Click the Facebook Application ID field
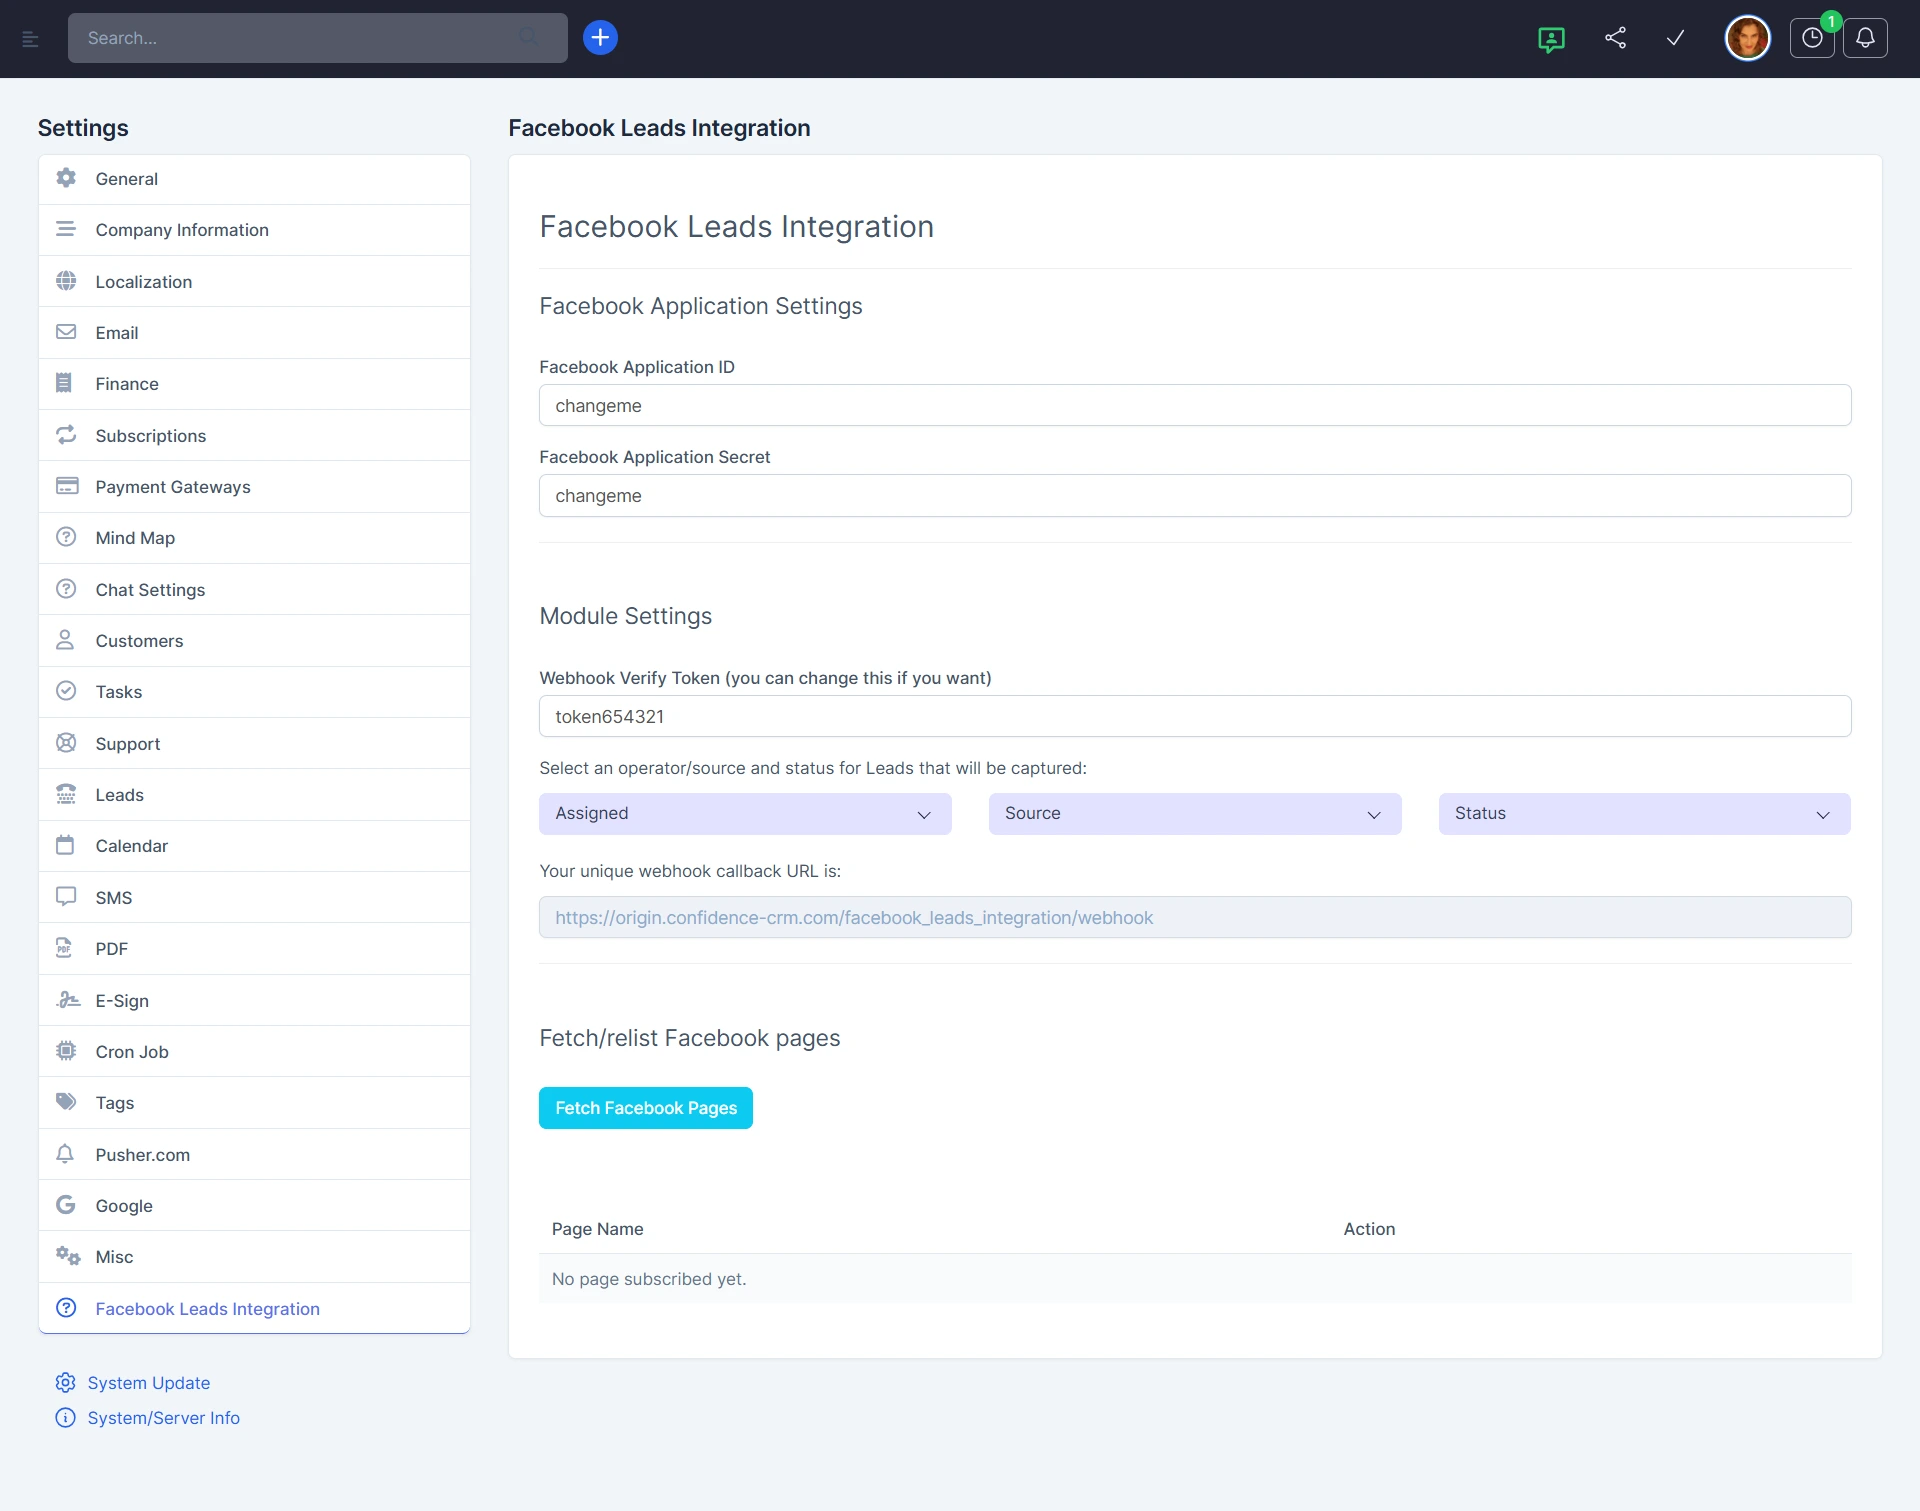Viewport: 1920px width, 1511px height. point(1194,406)
